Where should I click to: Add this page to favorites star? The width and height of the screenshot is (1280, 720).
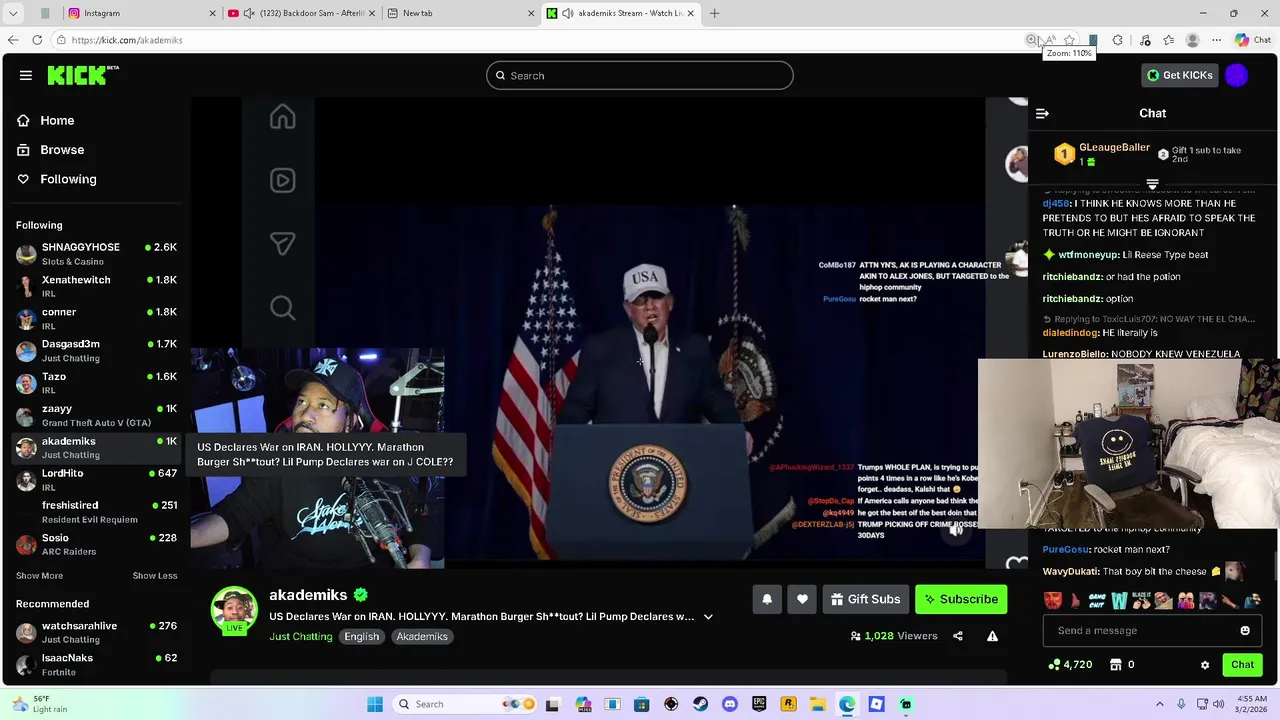point(1069,40)
